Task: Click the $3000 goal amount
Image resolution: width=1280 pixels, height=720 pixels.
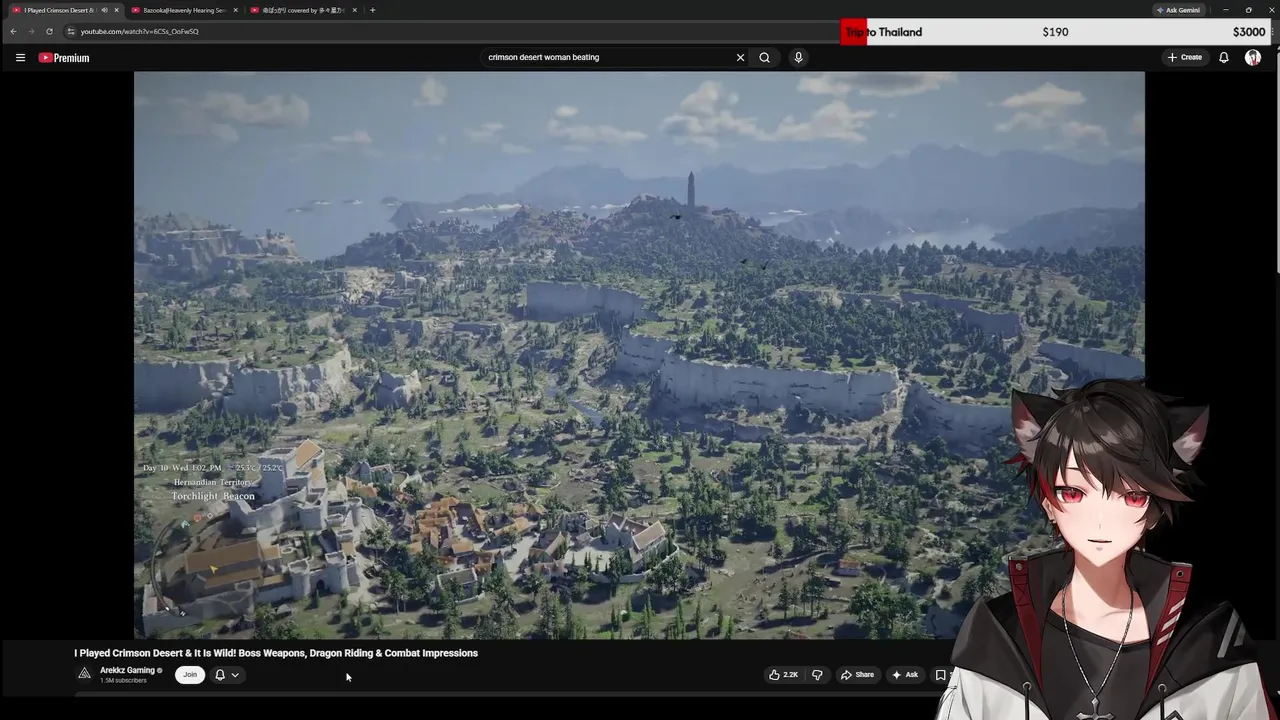Action: click(1249, 32)
